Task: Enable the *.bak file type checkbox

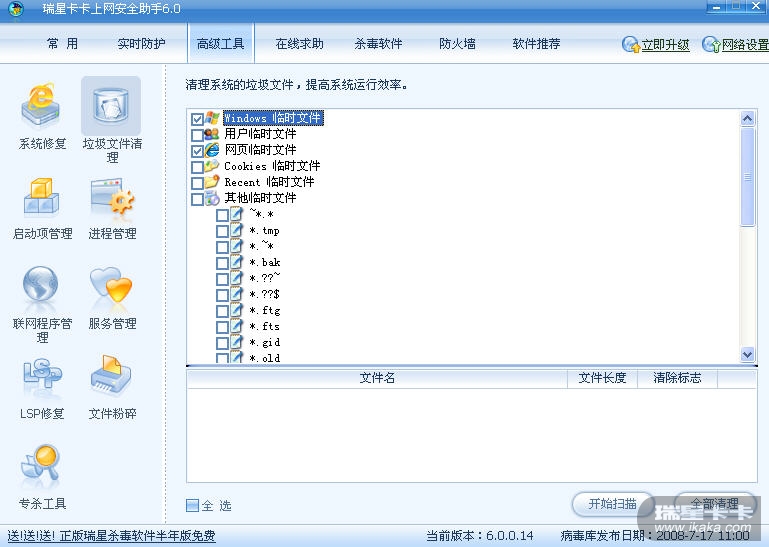Action: pos(222,263)
